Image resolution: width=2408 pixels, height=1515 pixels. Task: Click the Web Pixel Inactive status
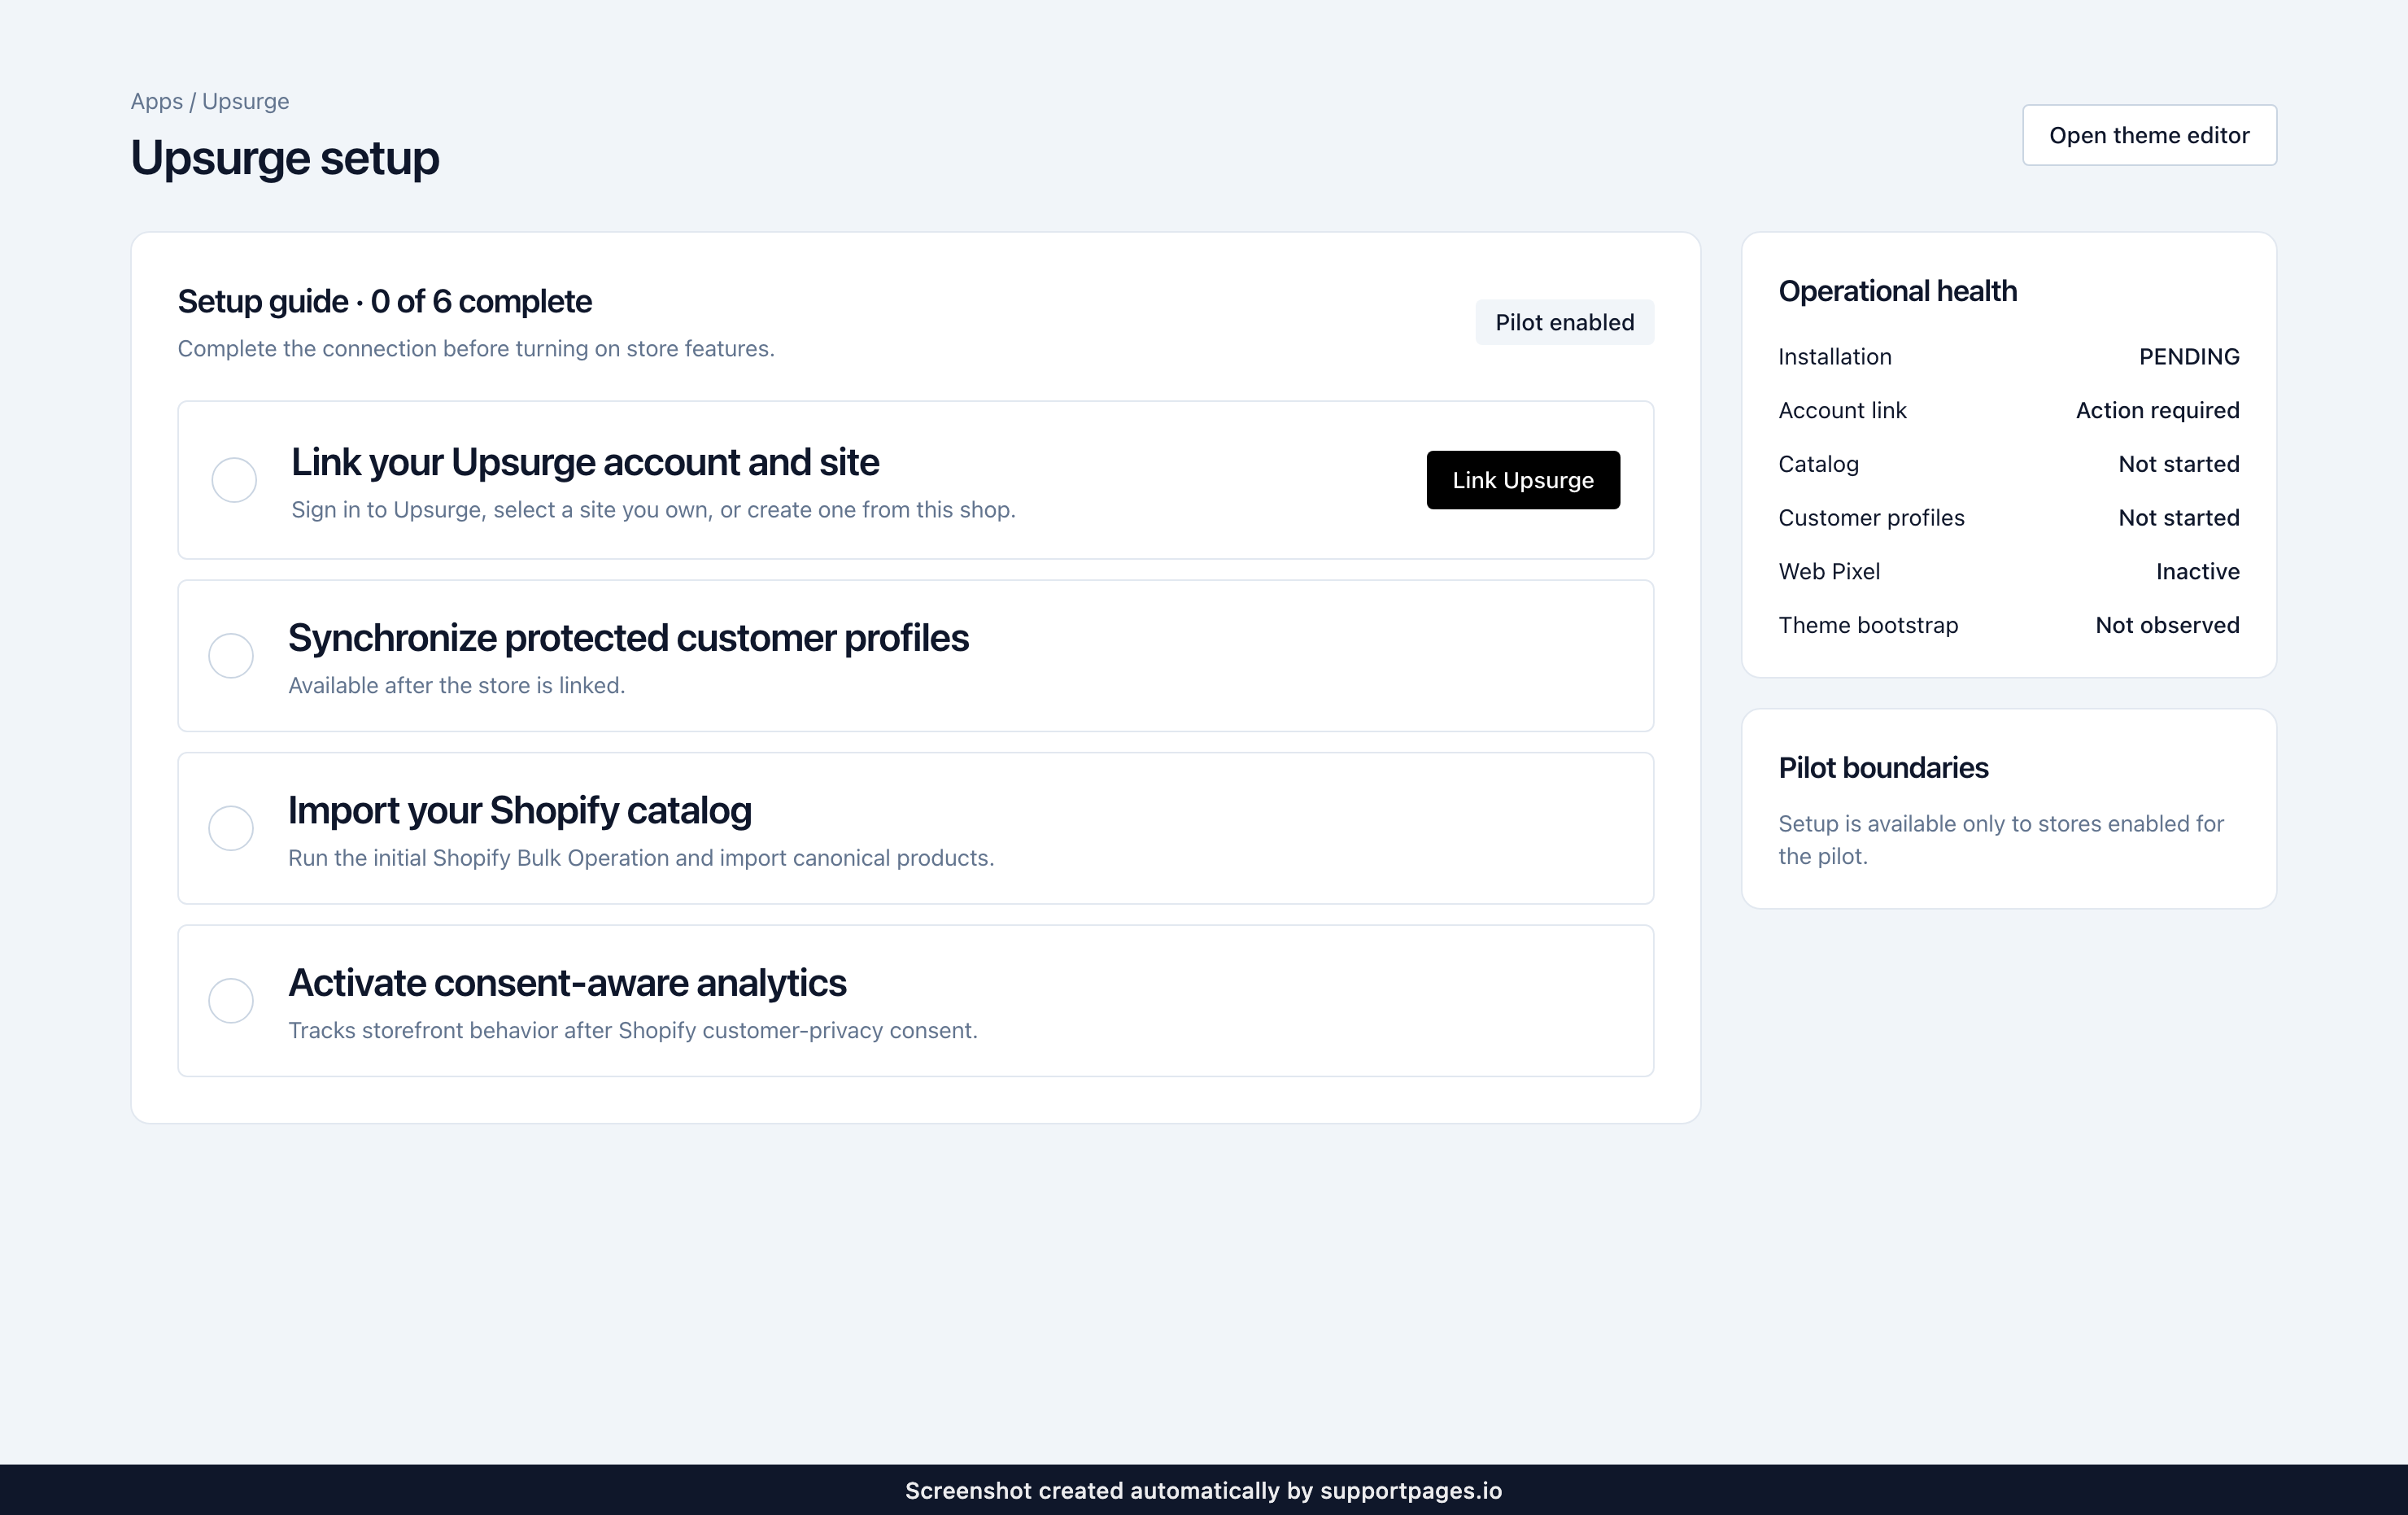pos(2197,572)
